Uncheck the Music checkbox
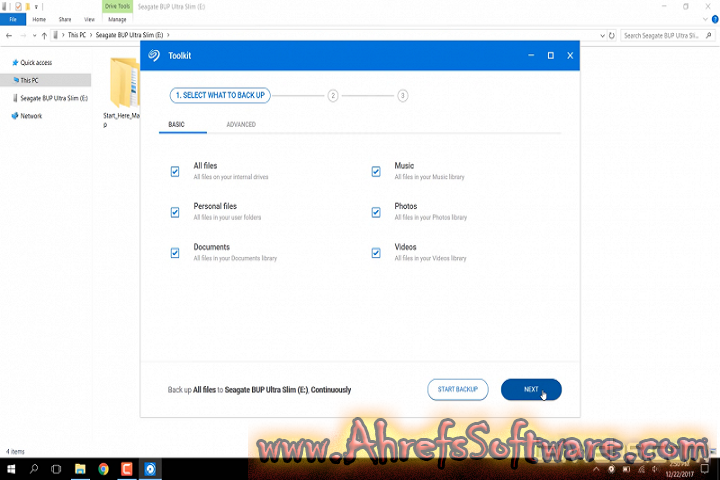The width and height of the screenshot is (720, 480). pyautogui.click(x=376, y=172)
